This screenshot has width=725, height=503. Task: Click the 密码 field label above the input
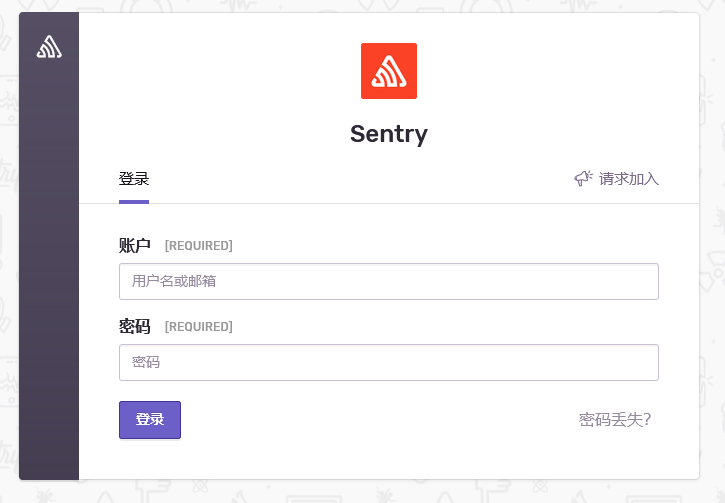point(135,326)
